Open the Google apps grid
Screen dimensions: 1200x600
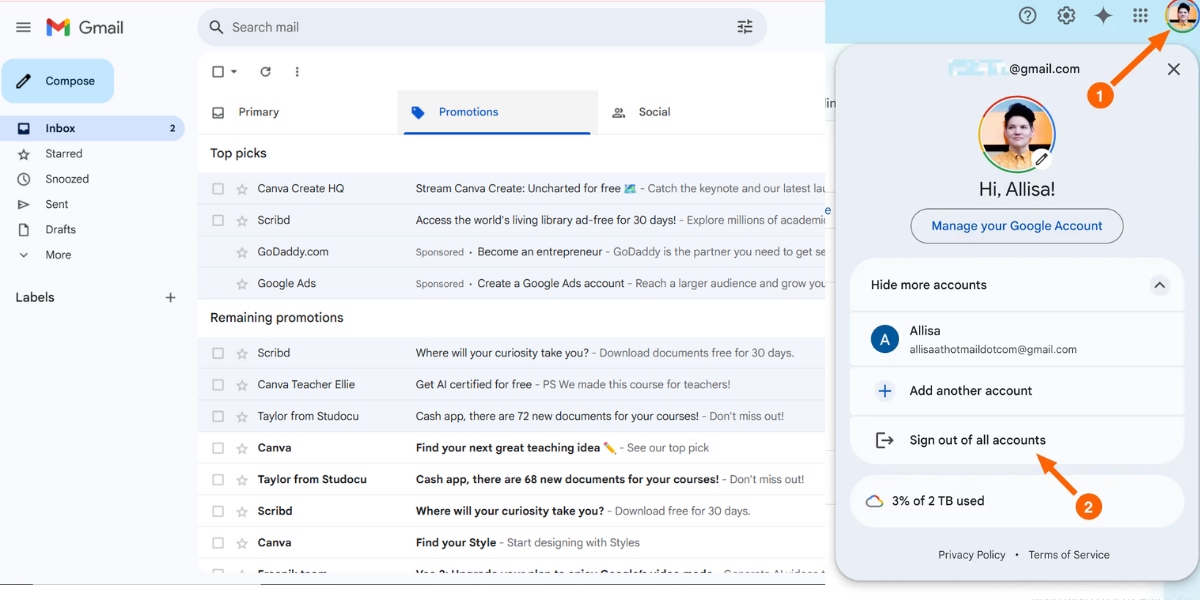coord(1140,15)
